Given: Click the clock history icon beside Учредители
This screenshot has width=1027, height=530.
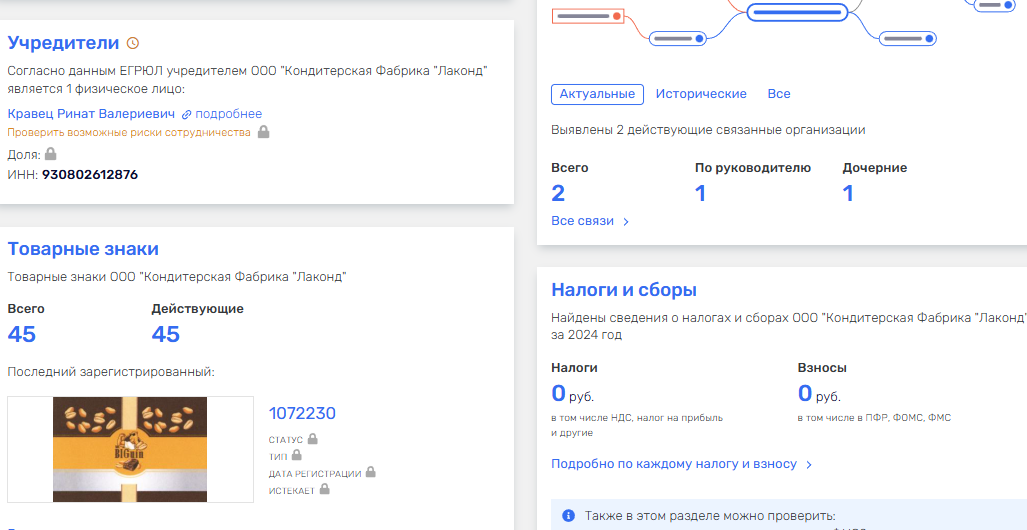Looking at the screenshot, I should click(x=133, y=43).
